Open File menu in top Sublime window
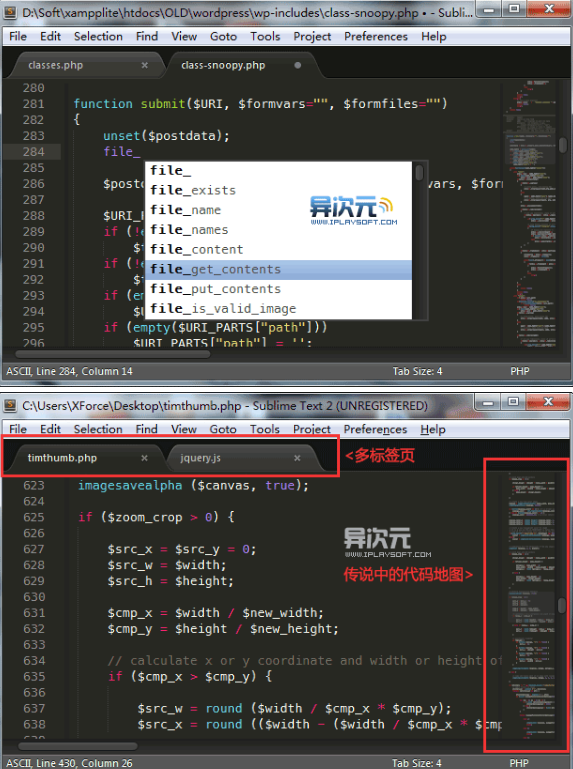Screen dimensions: 573x769 18,36
